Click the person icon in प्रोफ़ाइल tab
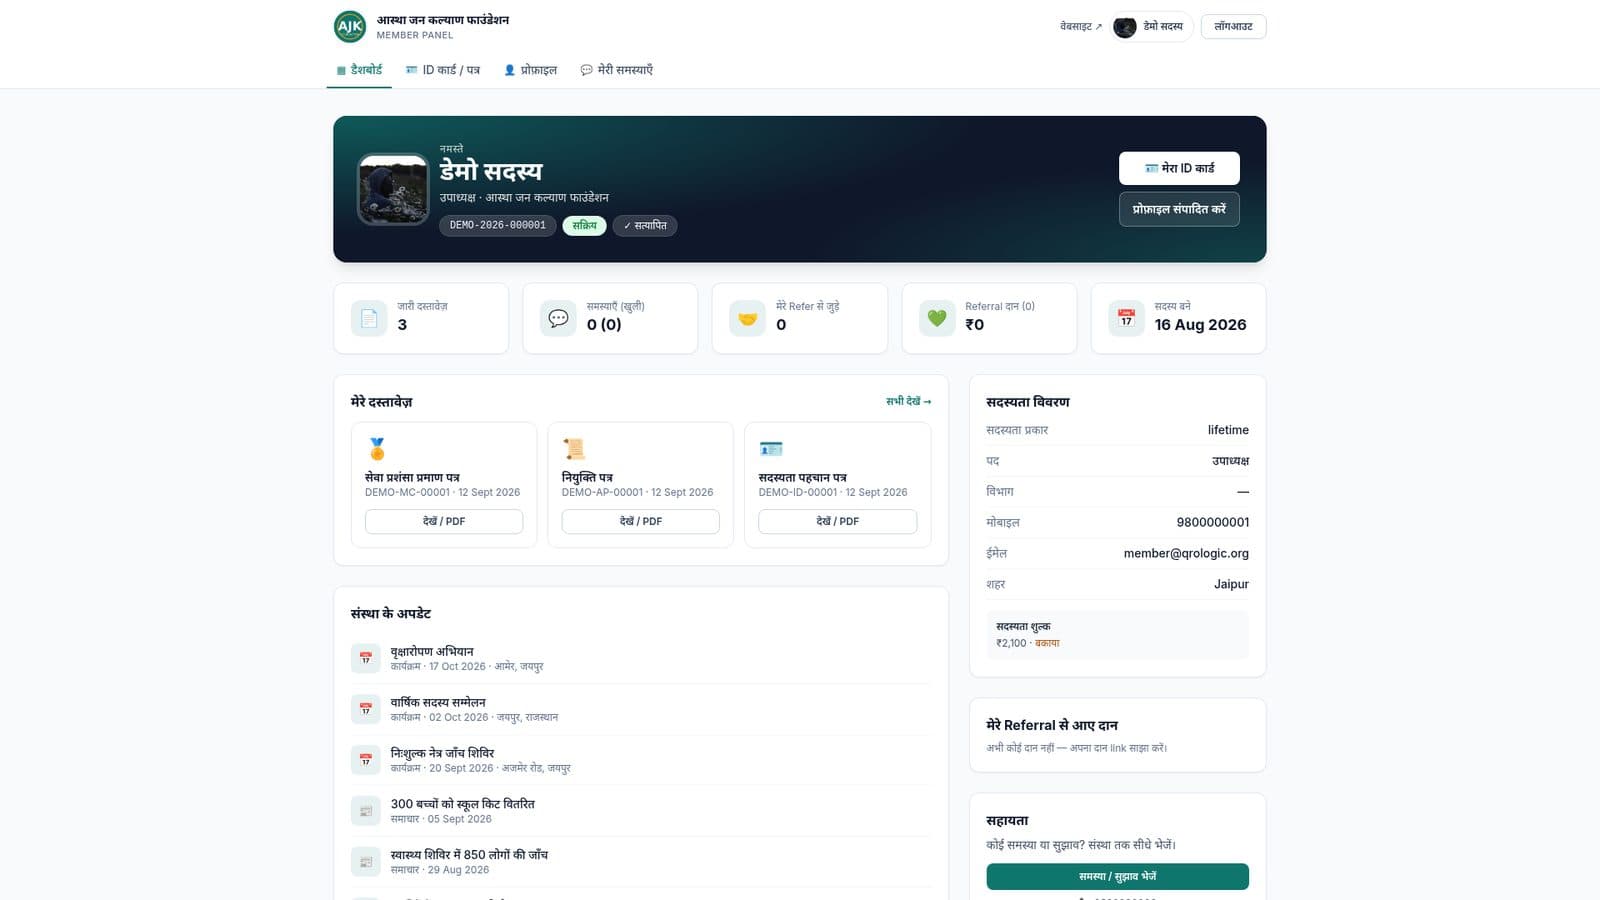The height and width of the screenshot is (900, 1600). [509, 70]
